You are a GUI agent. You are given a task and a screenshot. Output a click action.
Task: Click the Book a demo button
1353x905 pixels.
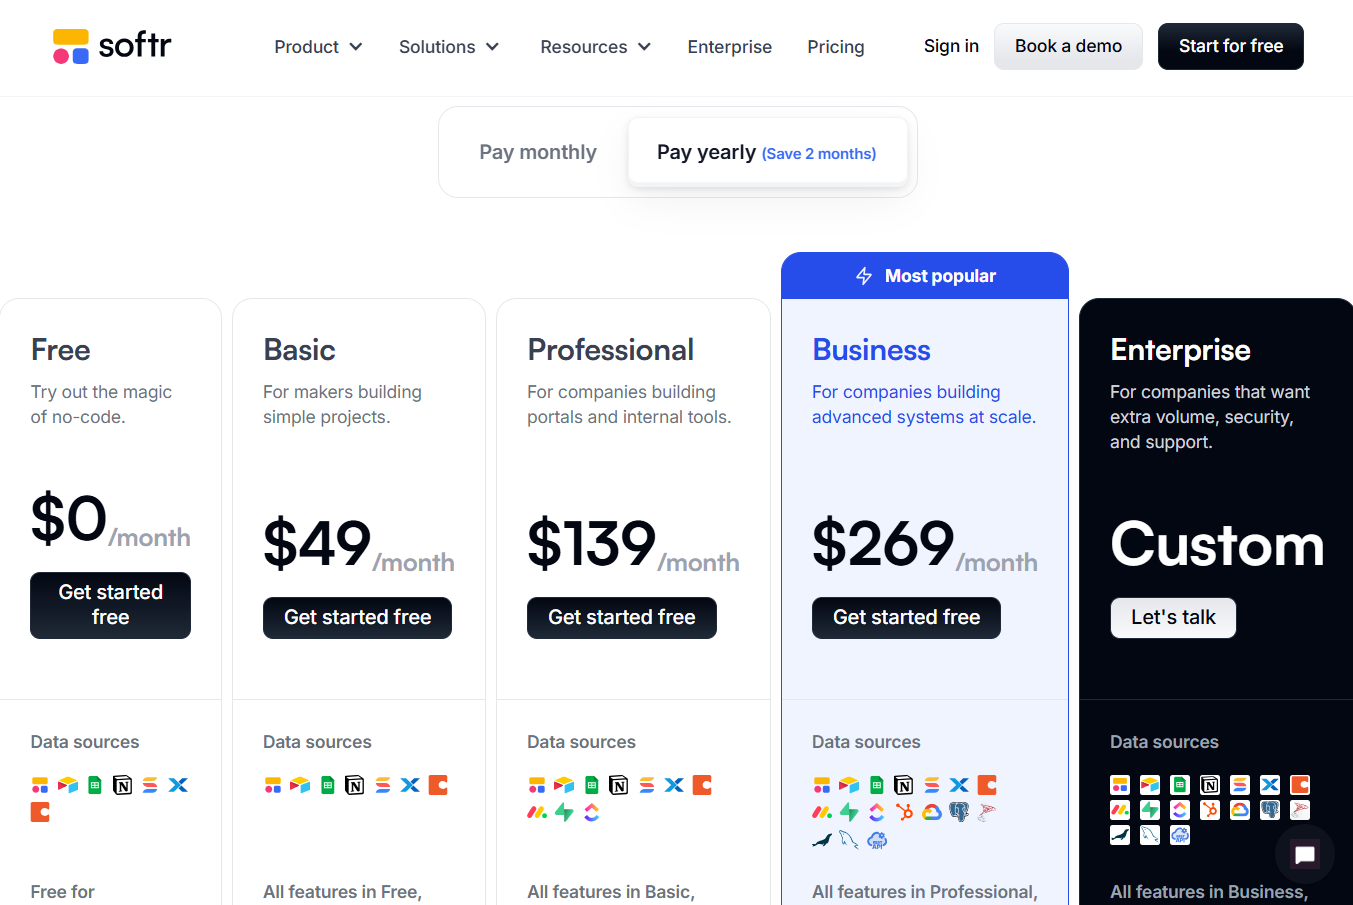(x=1068, y=46)
